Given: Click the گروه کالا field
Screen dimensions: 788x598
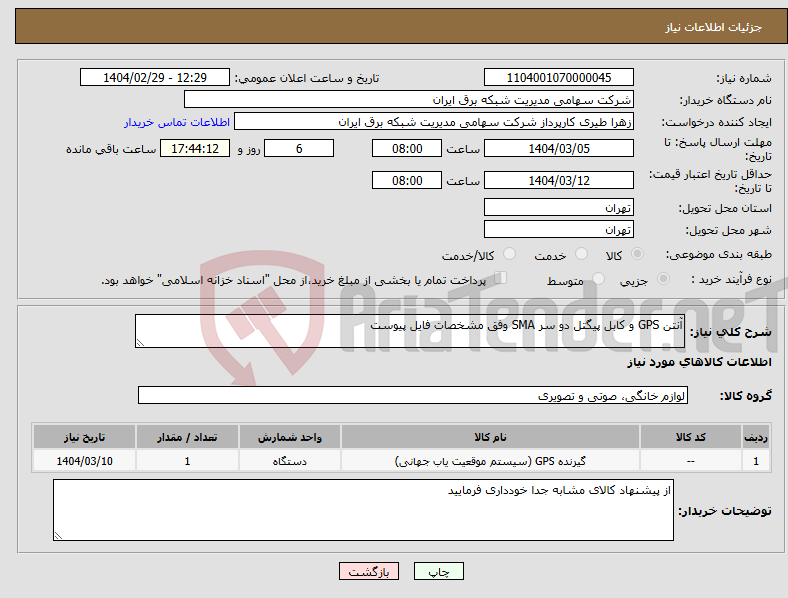Looking at the screenshot, I should (x=413, y=395).
